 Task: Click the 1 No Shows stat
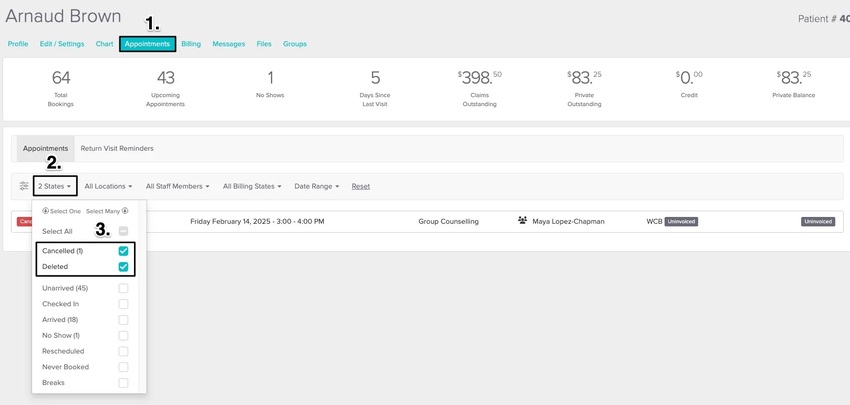click(x=270, y=84)
